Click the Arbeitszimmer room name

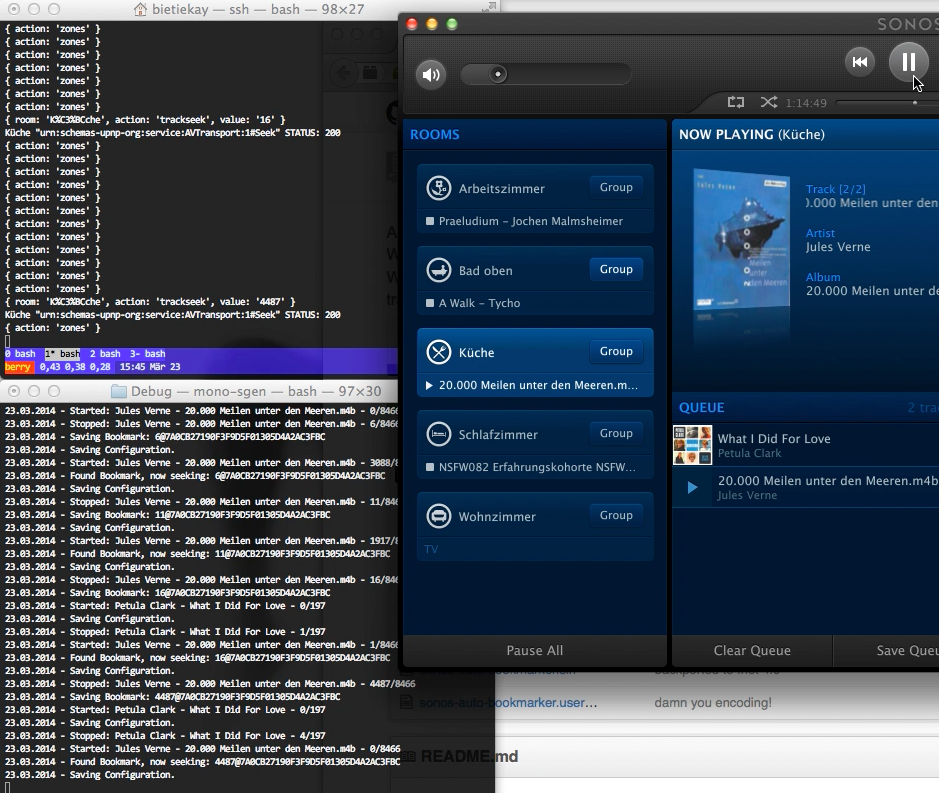click(502, 189)
